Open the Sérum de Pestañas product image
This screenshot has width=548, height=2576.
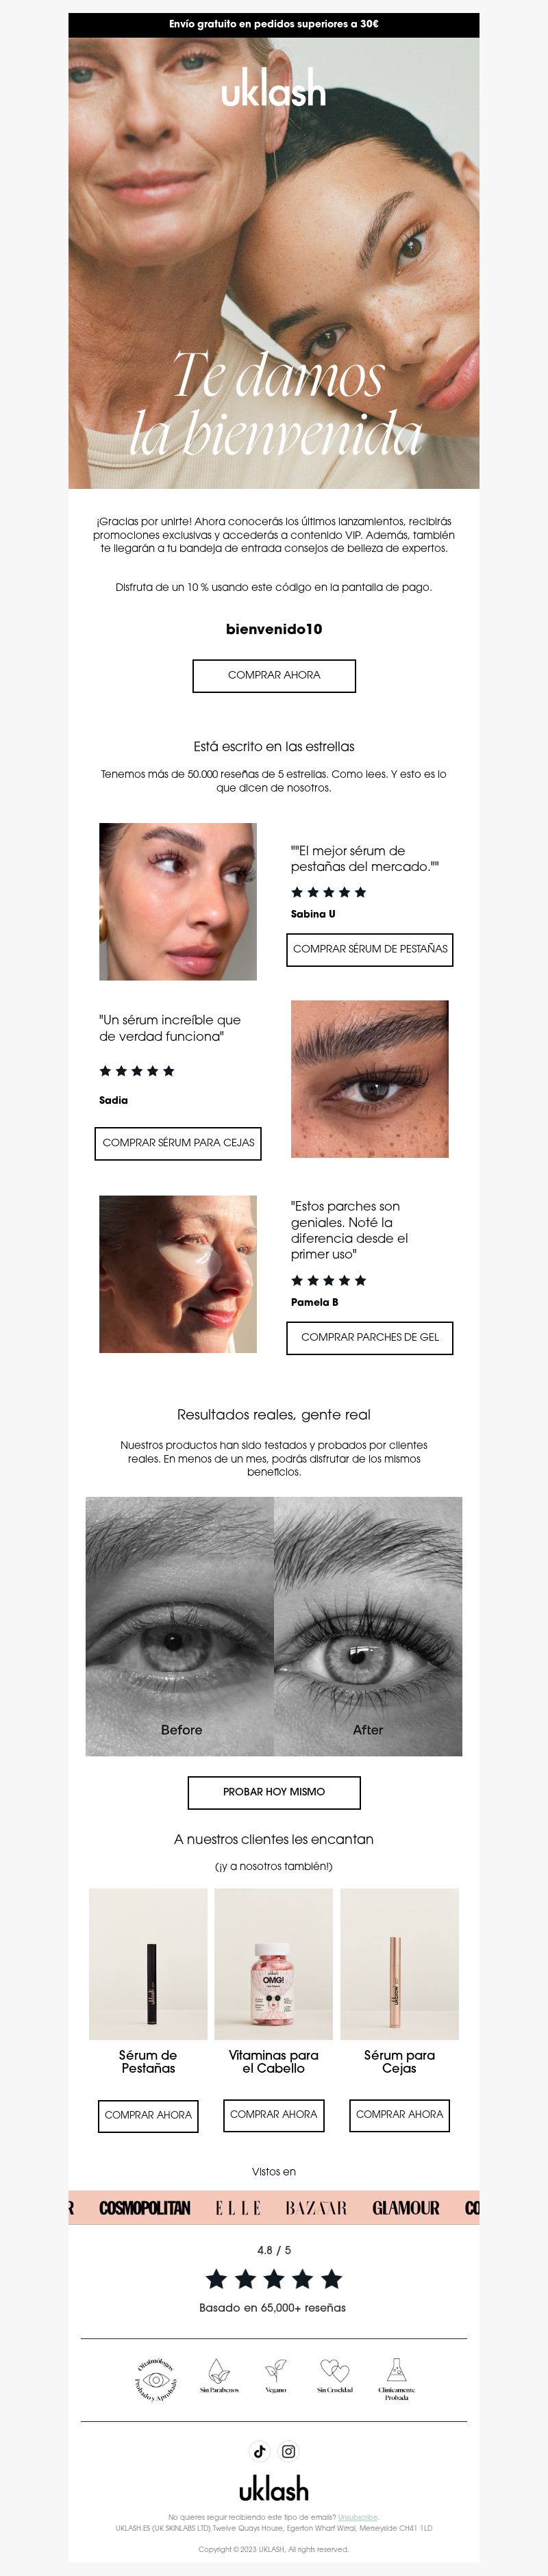148,1964
